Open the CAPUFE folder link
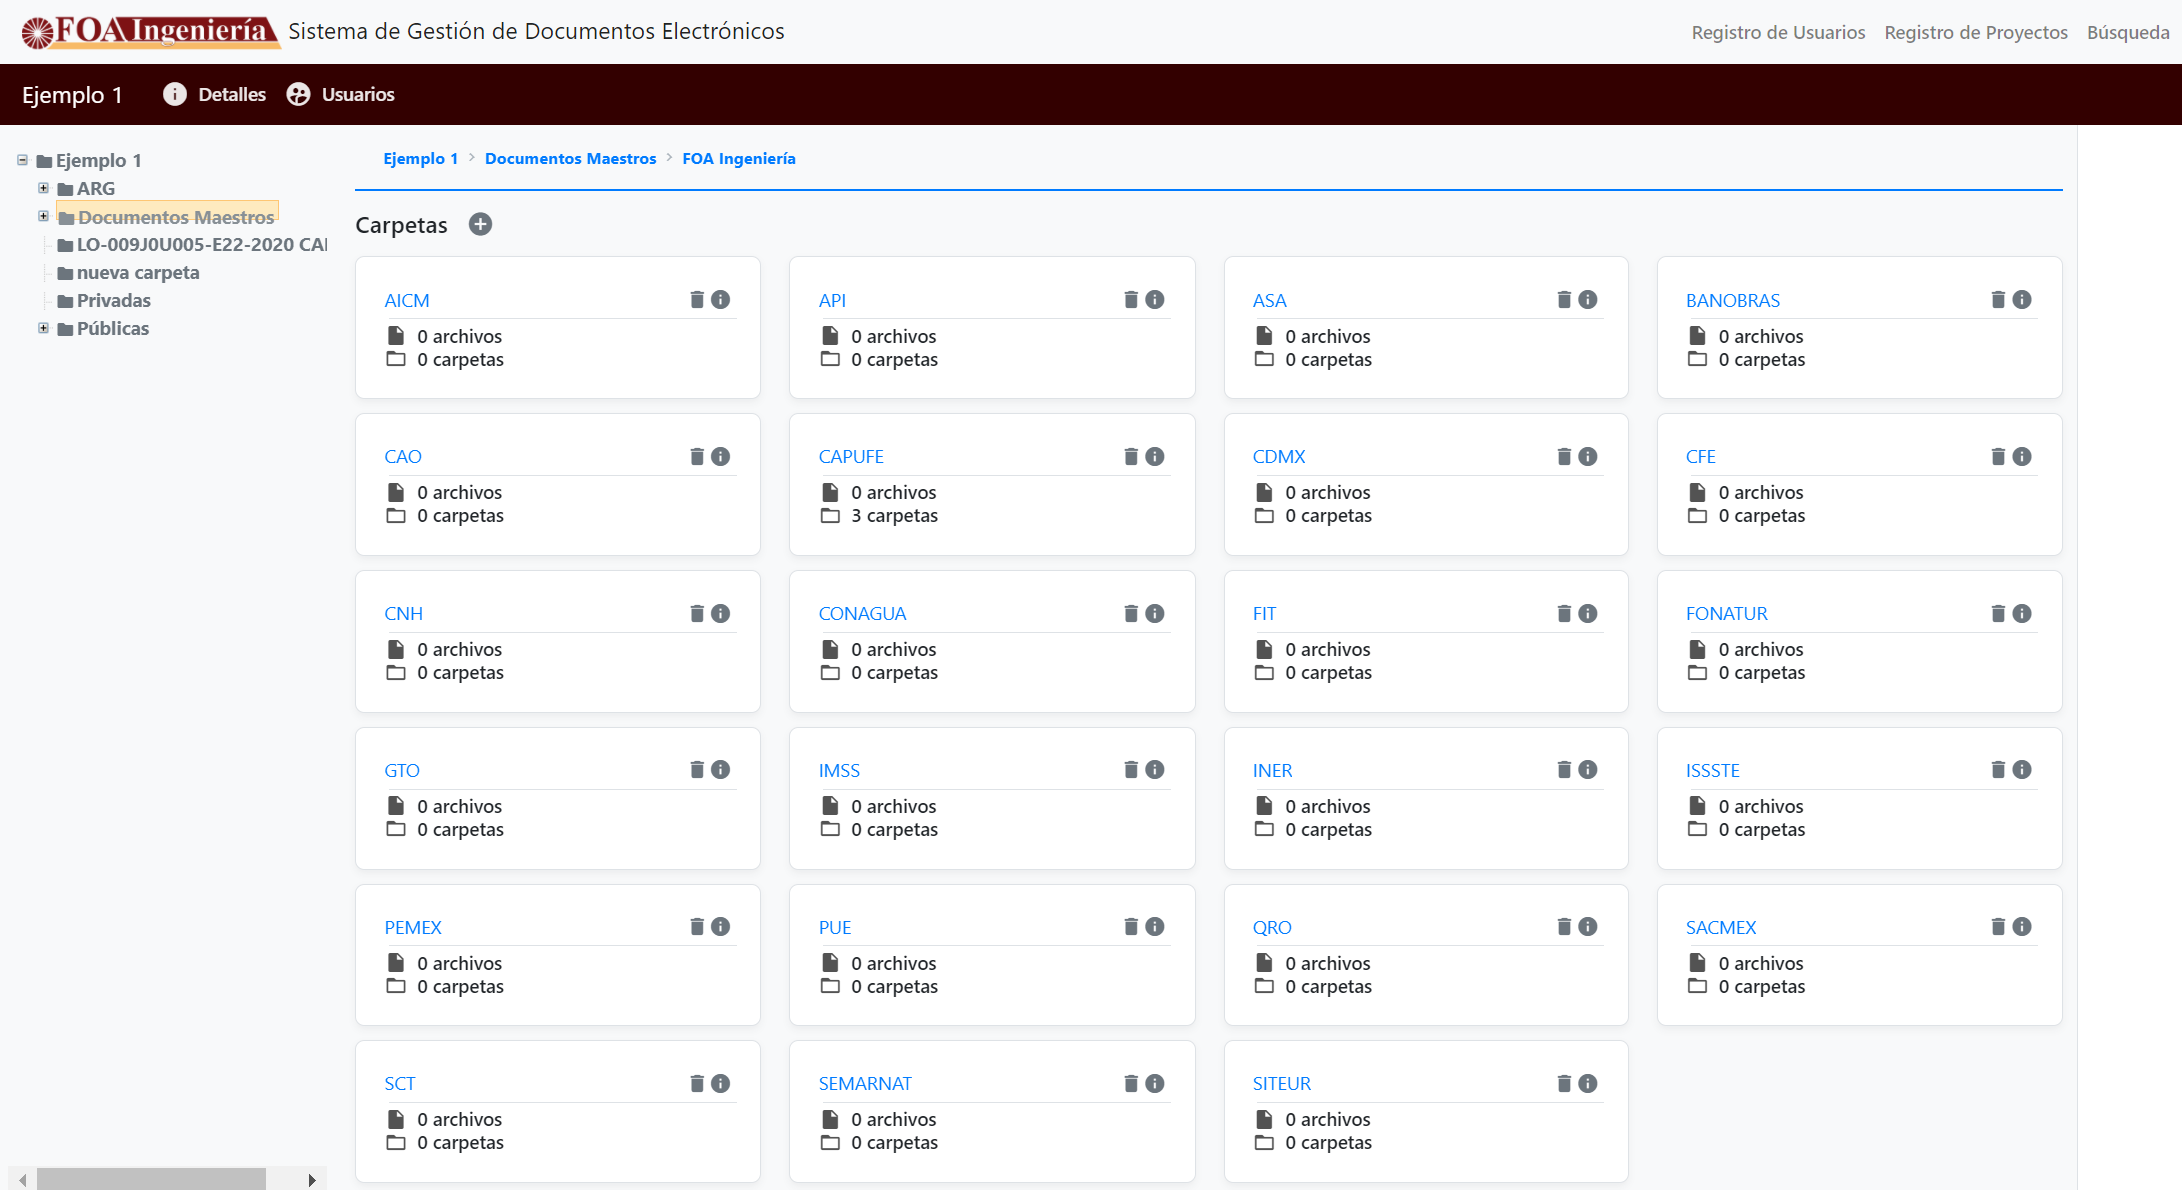2182x1190 pixels. click(851, 457)
